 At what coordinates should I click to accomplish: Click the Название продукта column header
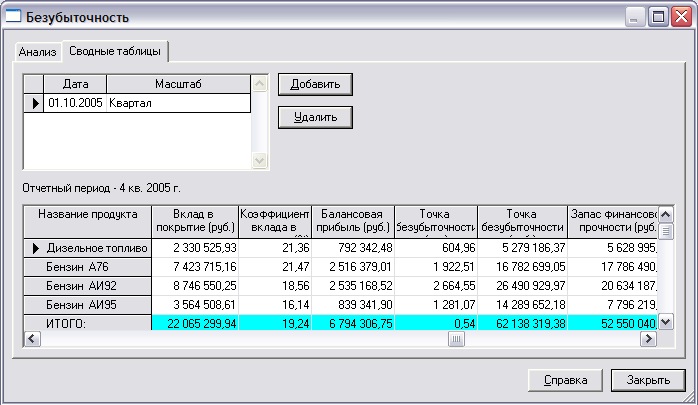pos(88,222)
